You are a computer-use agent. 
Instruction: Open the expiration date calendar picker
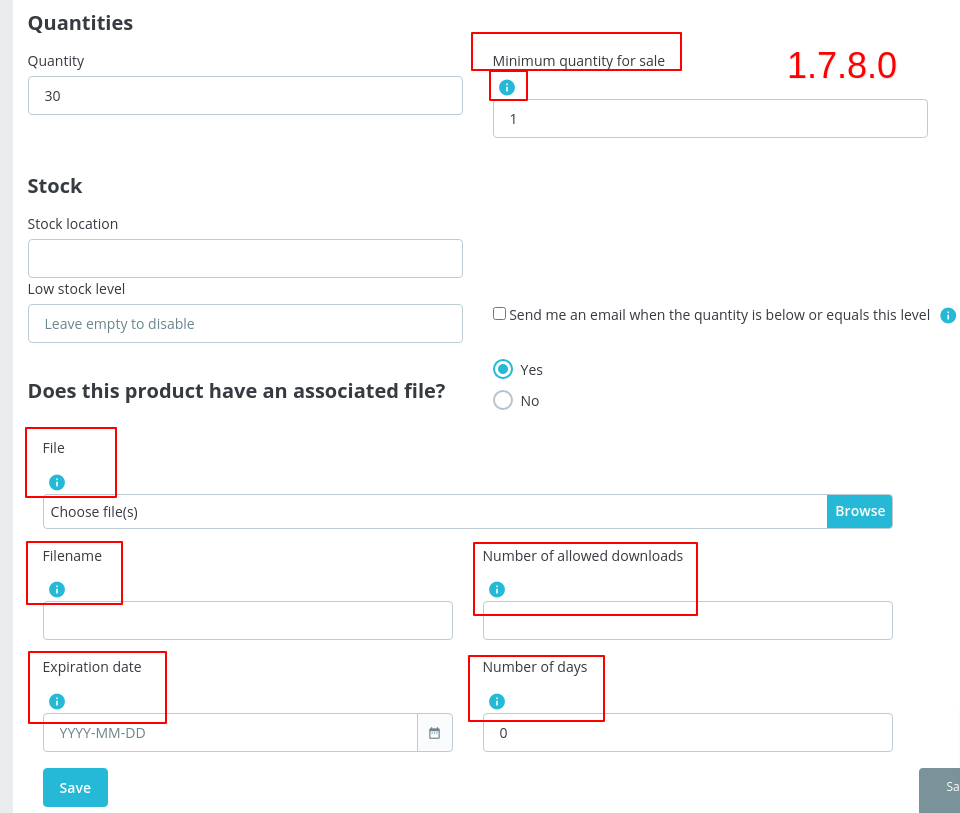tap(434, 732)
